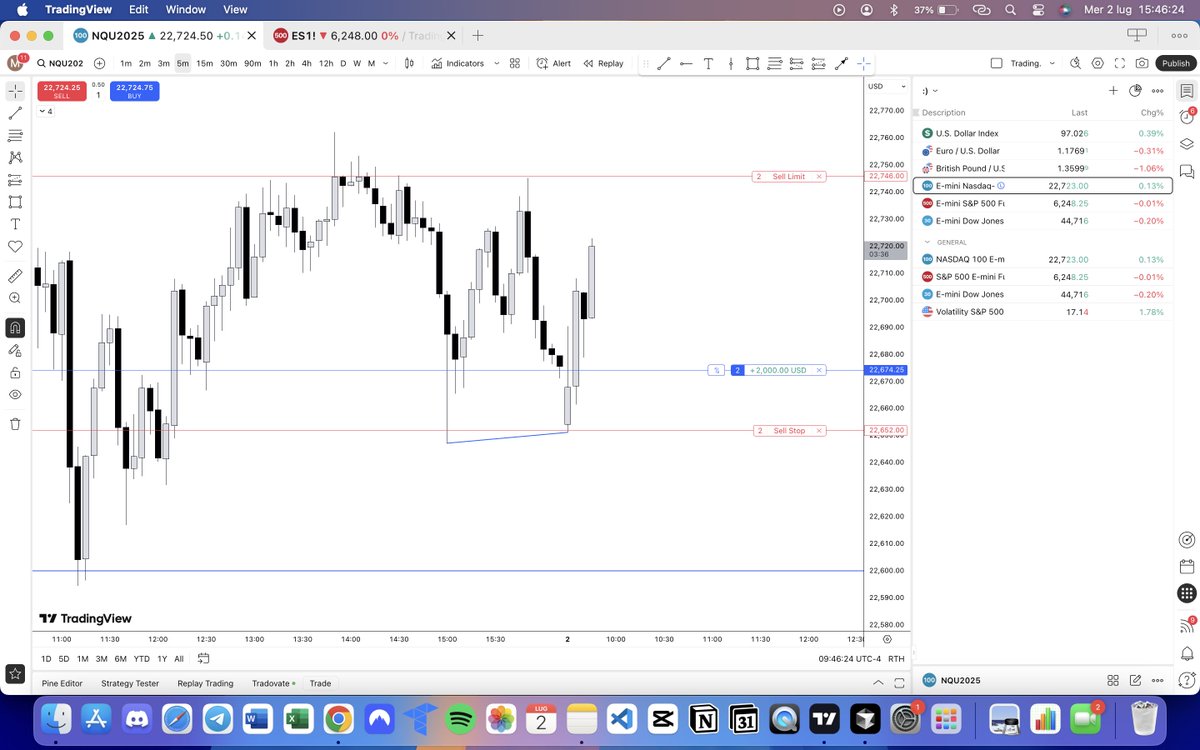Start bar Replay mode
Screen dimensions: 1200x750
pyautogui.click(x=604, y=63)
